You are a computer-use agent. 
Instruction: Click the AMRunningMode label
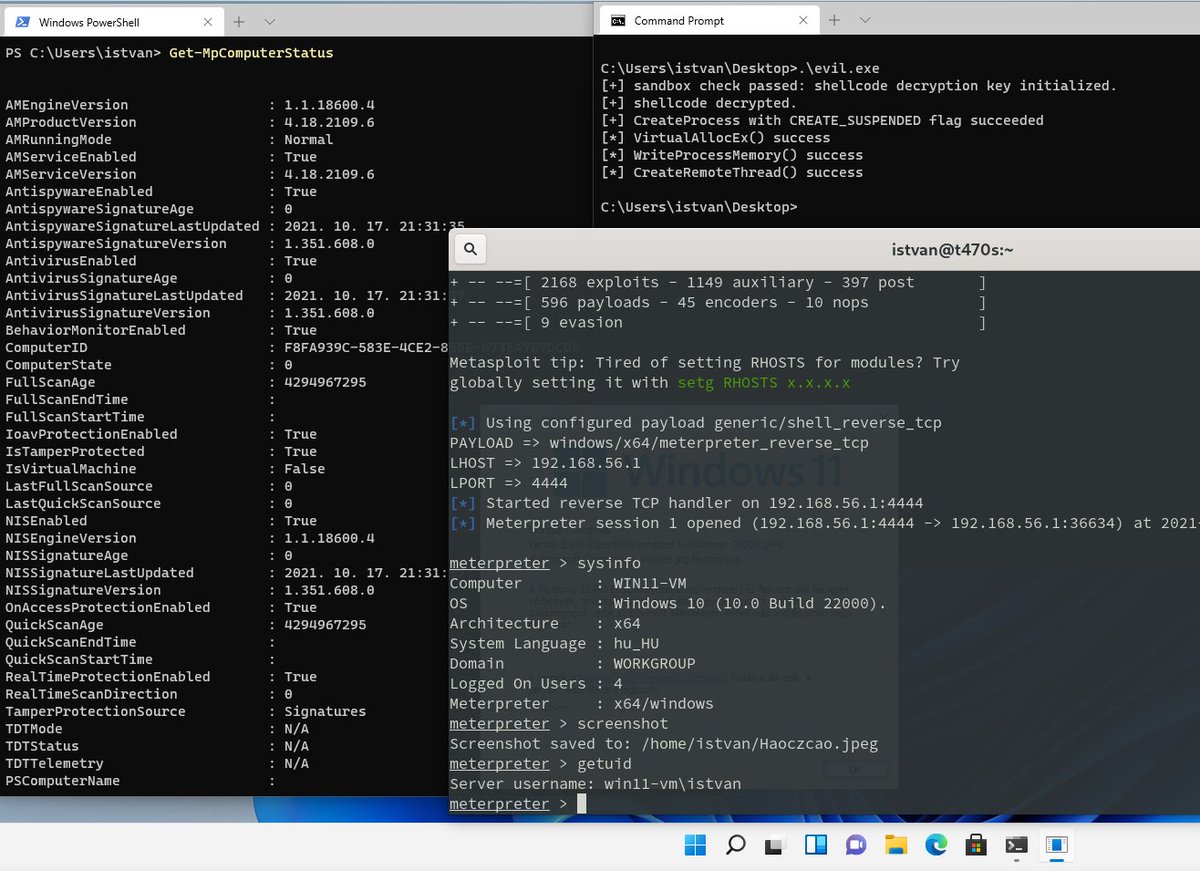click(x=58, y=140)
